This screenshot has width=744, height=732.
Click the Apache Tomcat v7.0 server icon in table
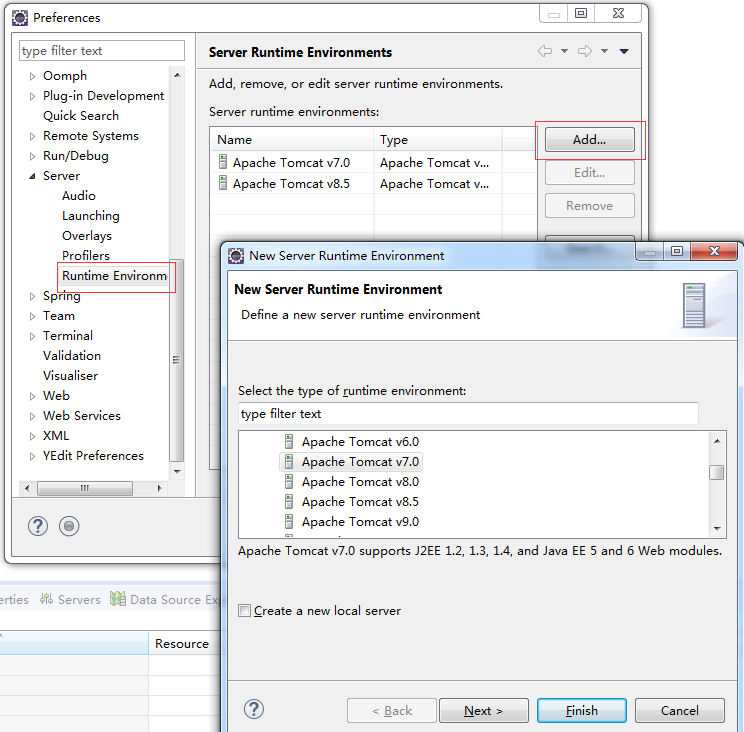click(223, 162)
